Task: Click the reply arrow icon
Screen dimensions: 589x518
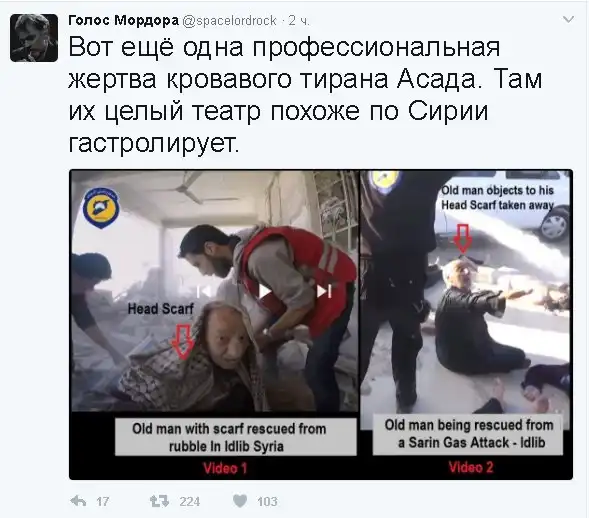Action: coord(79,501)
